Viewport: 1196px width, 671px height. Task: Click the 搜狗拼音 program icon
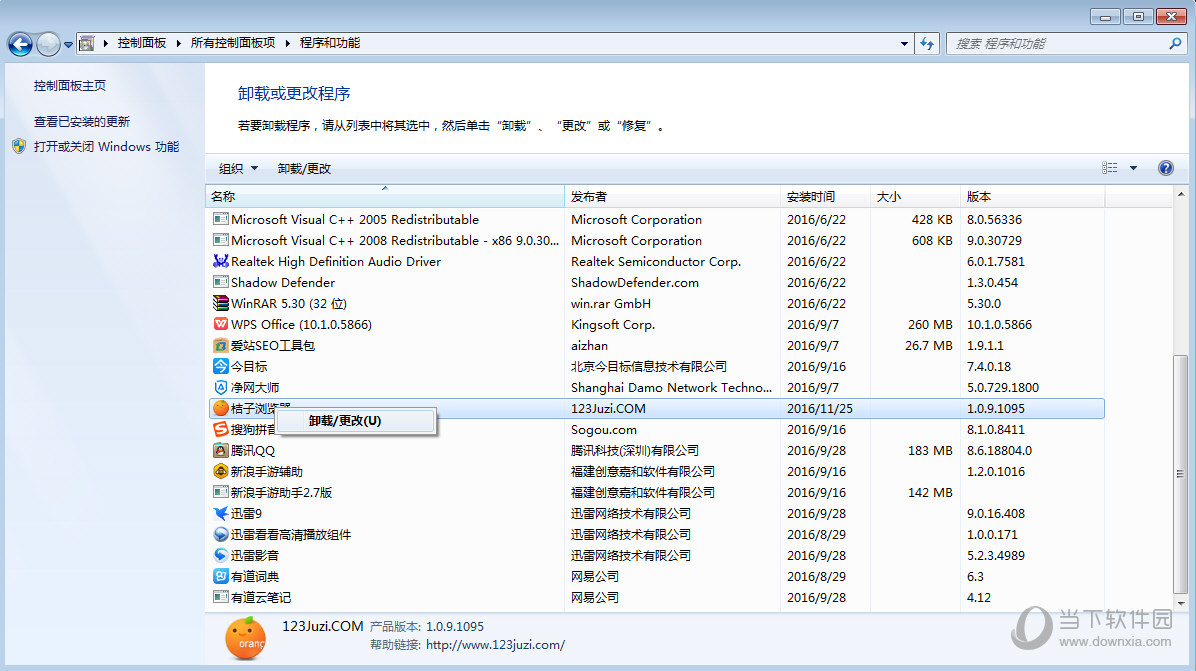(221, 429)
